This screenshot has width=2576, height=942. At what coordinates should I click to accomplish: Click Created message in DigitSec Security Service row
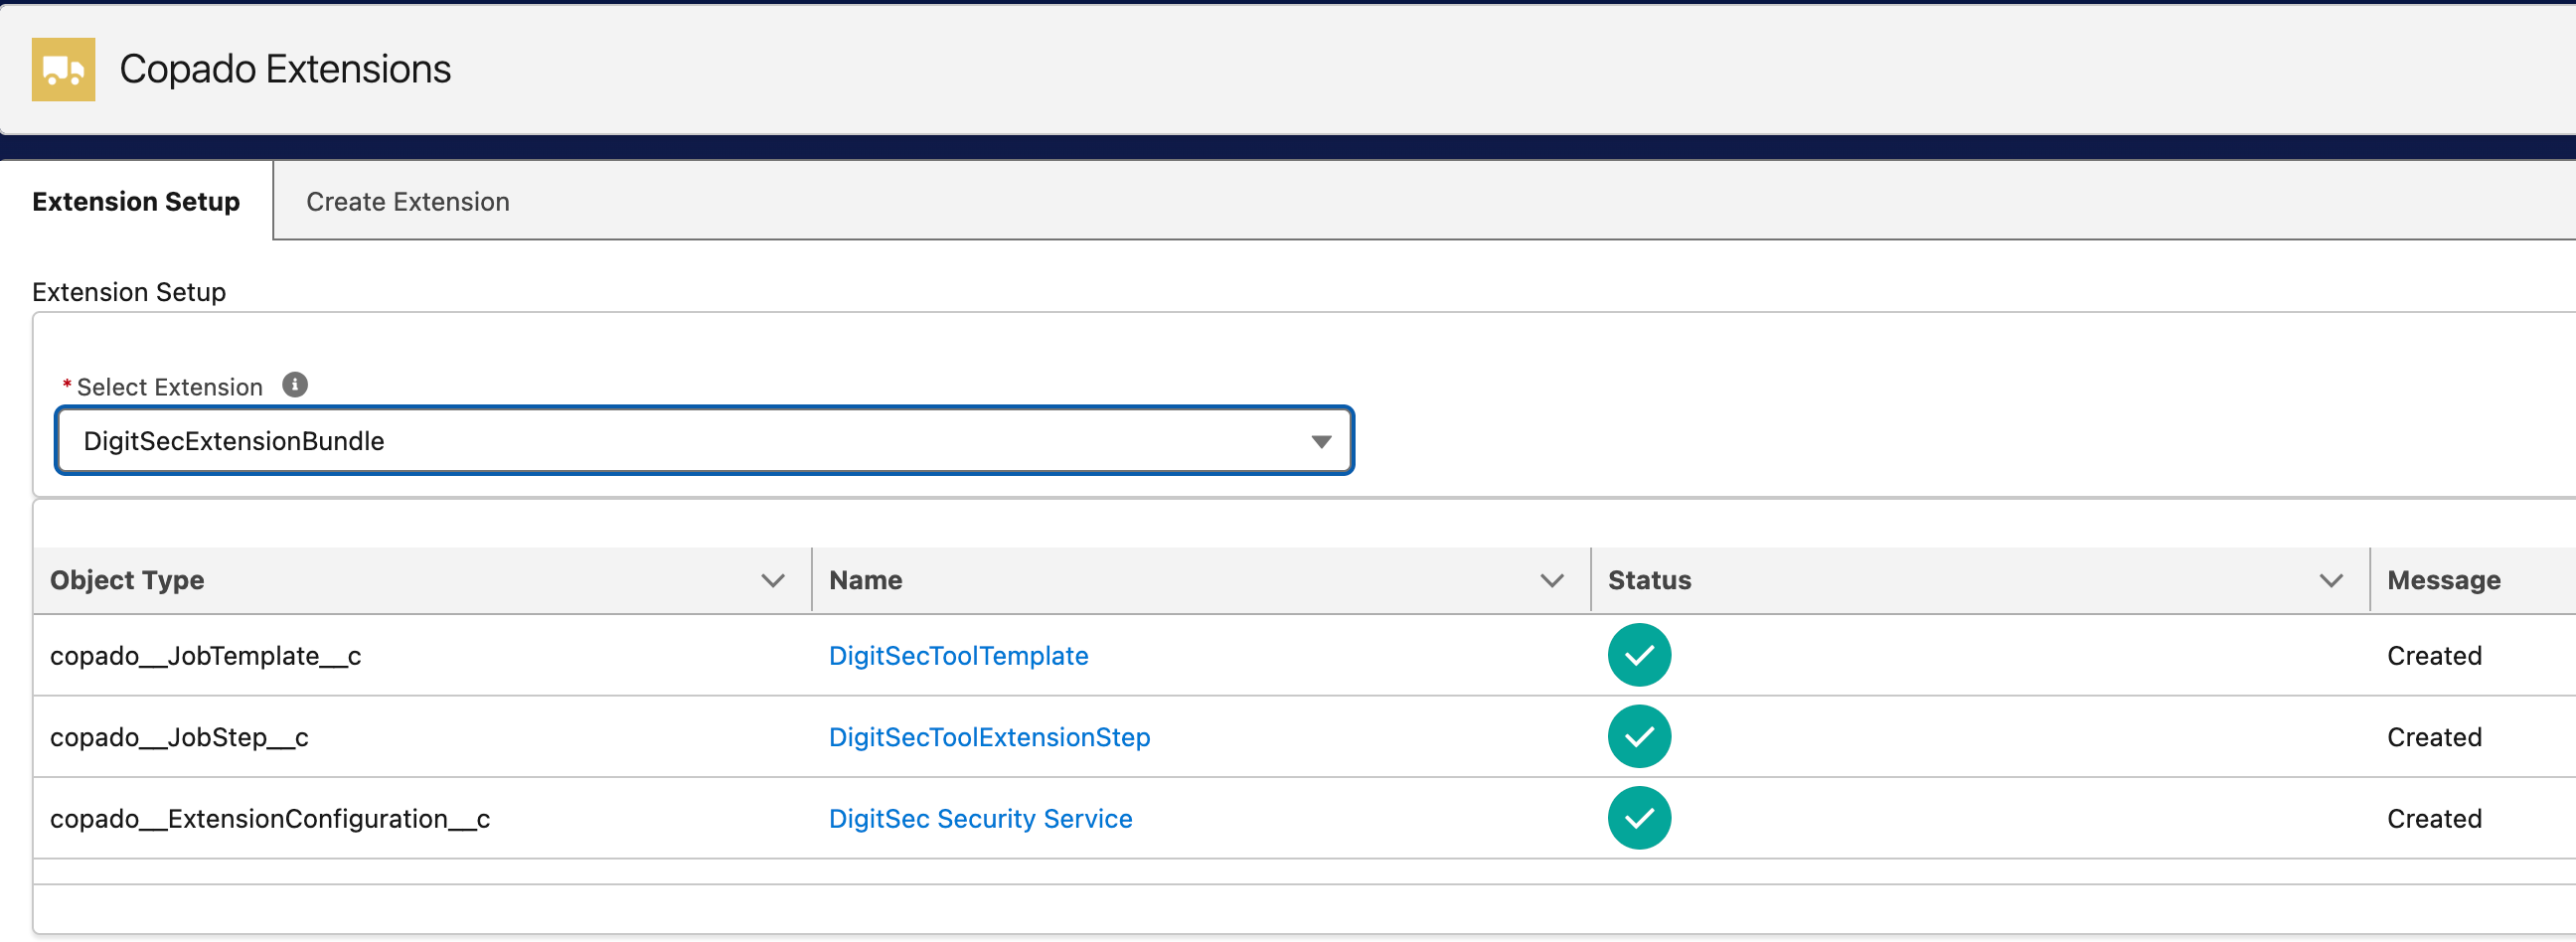[x=2434, y=819]
